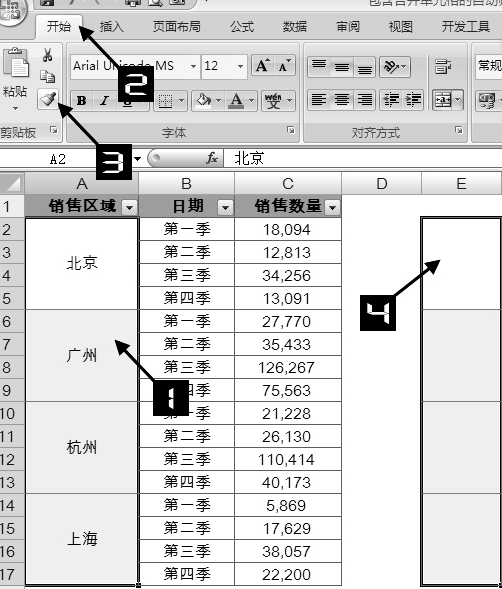Open the Name Box dropdown arrow
The width and height of the screenshot is (502, 589).
coord(138,159)
